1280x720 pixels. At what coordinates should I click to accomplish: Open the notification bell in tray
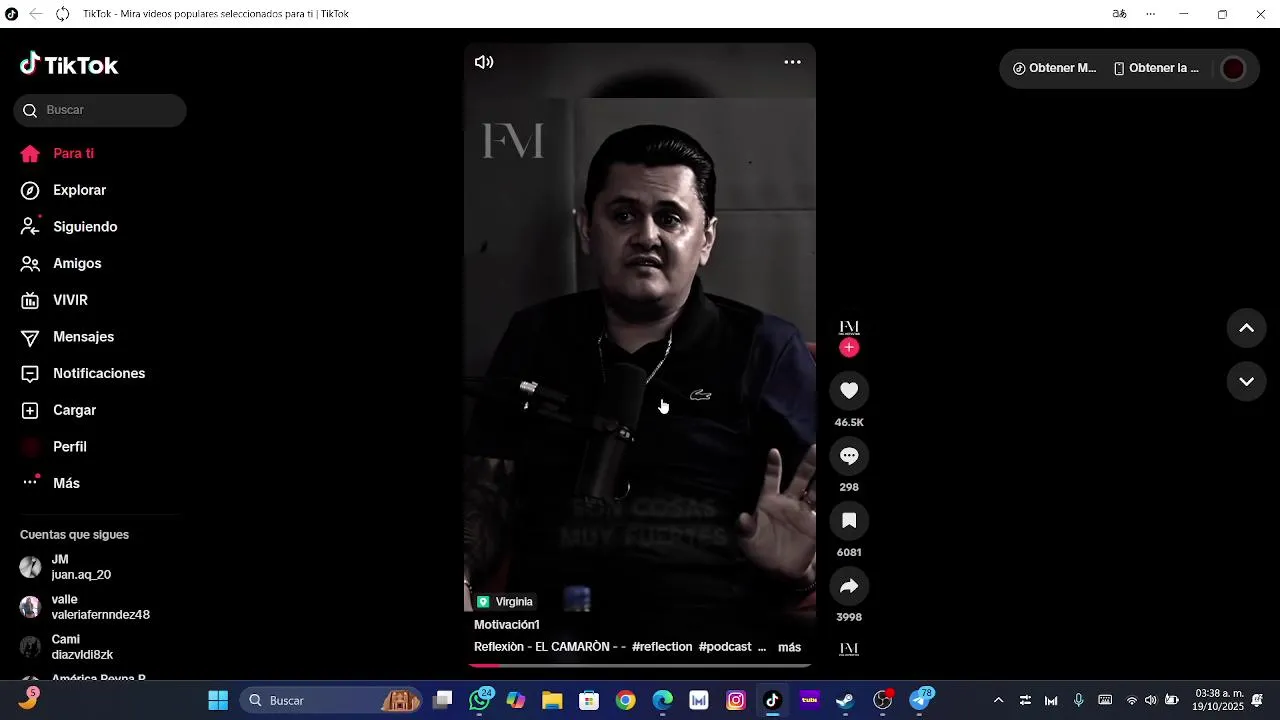point(1258,700)
